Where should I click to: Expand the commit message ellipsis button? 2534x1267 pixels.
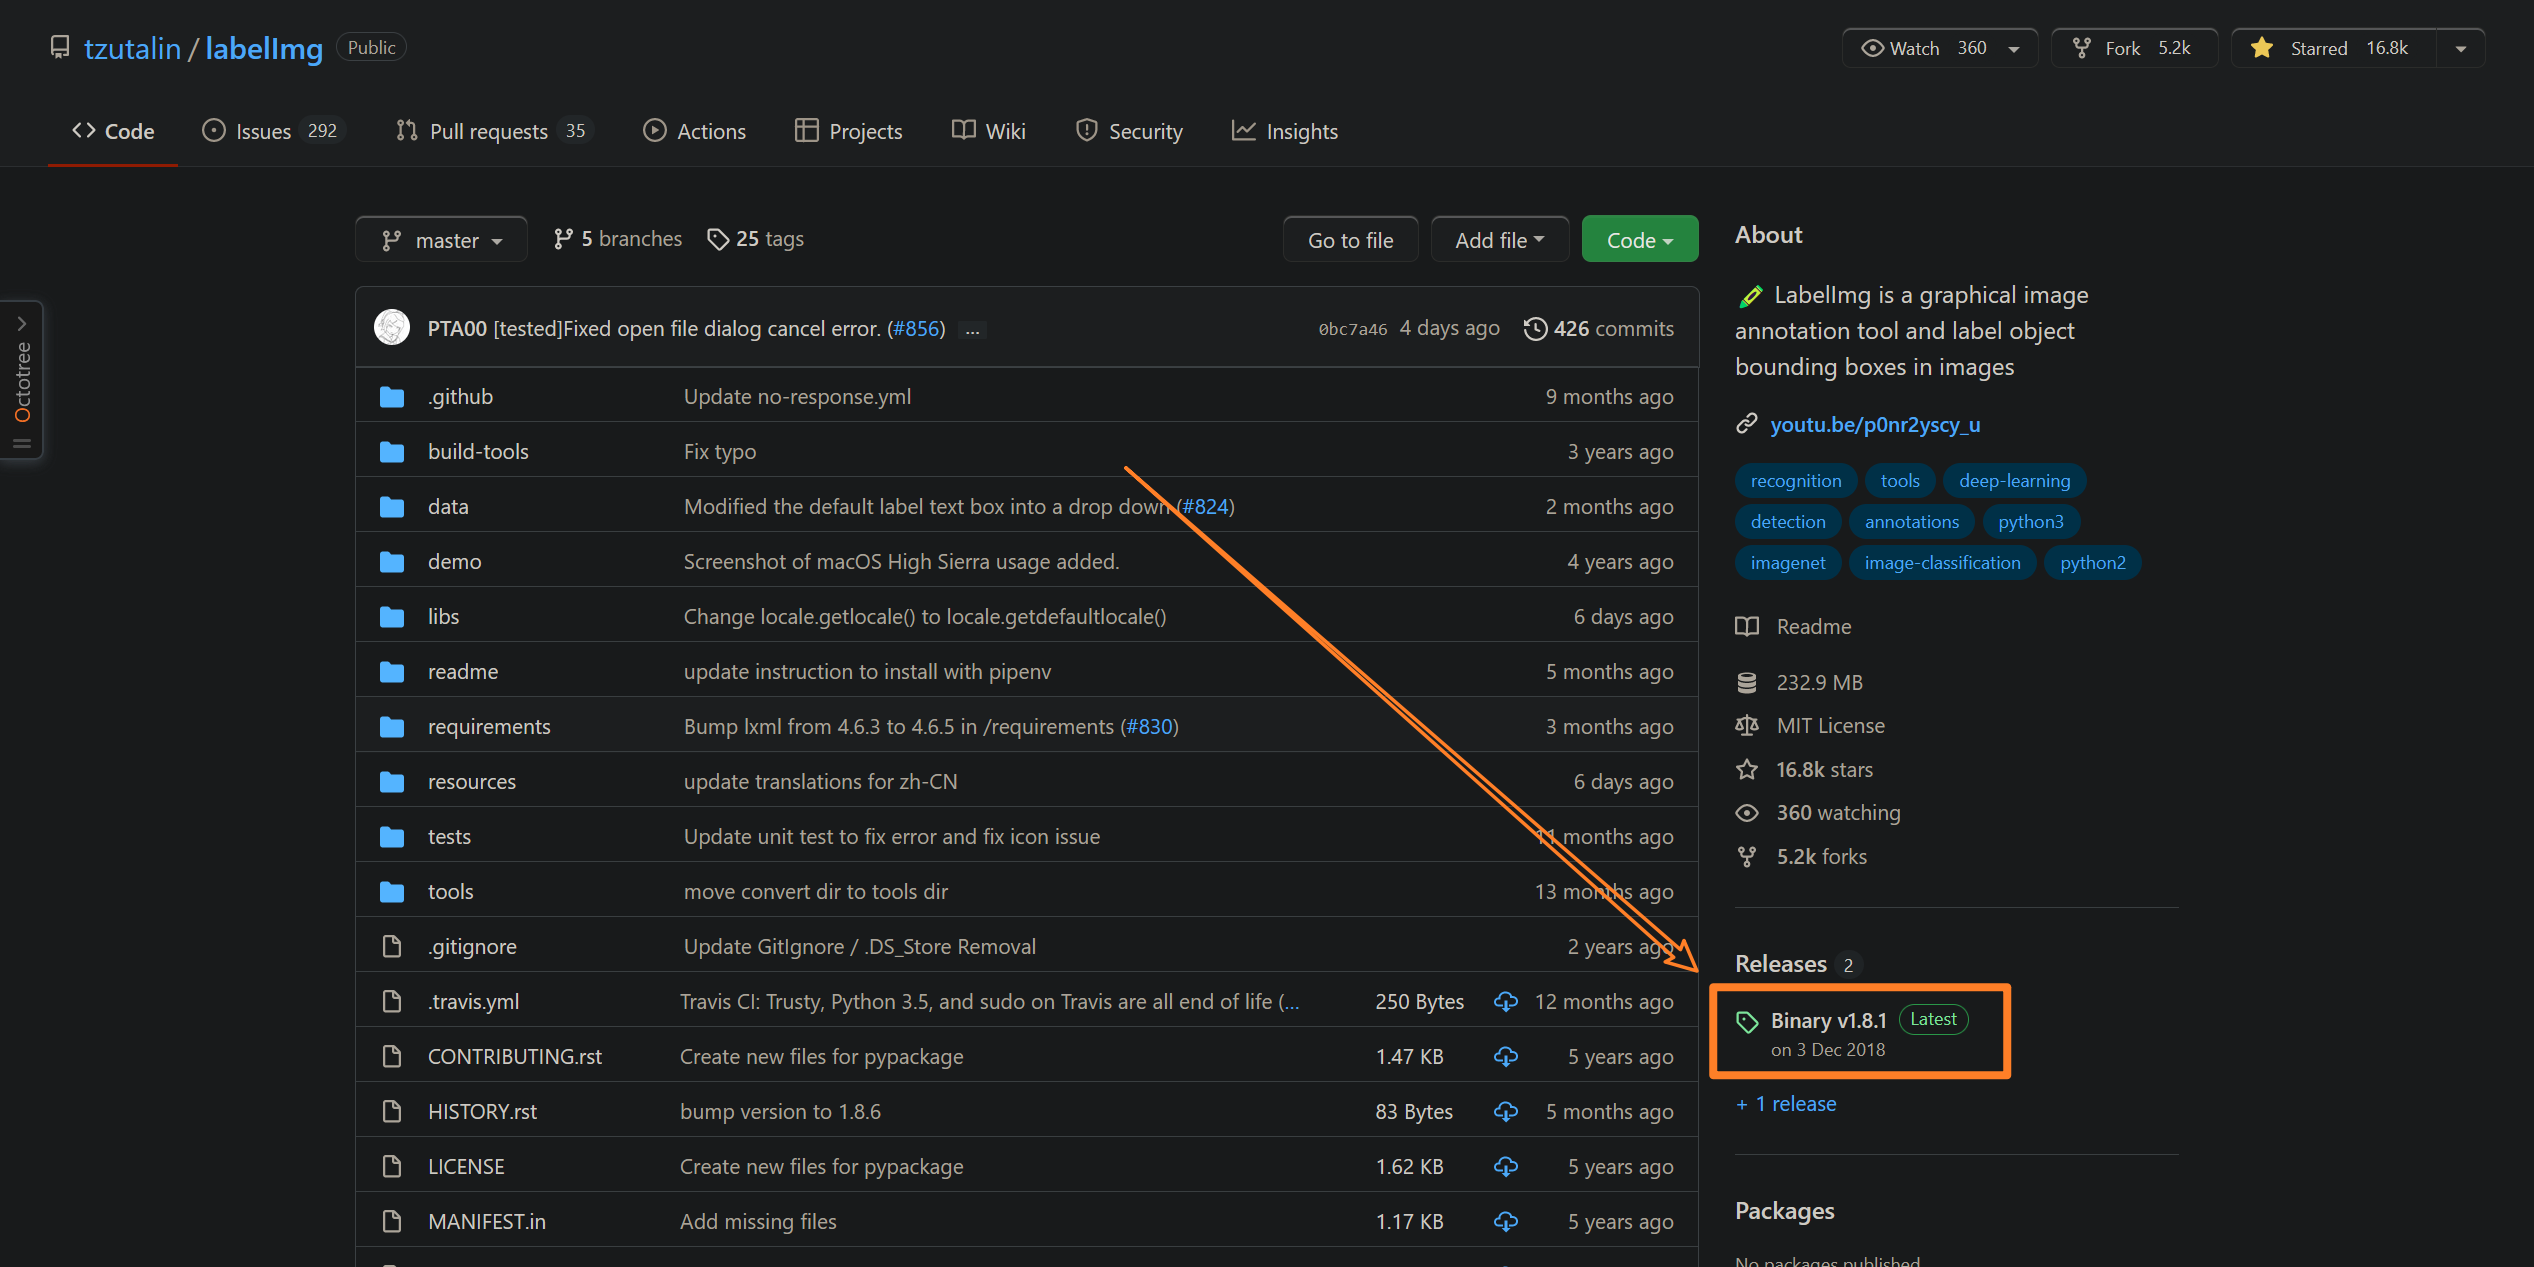pos(972,330)
